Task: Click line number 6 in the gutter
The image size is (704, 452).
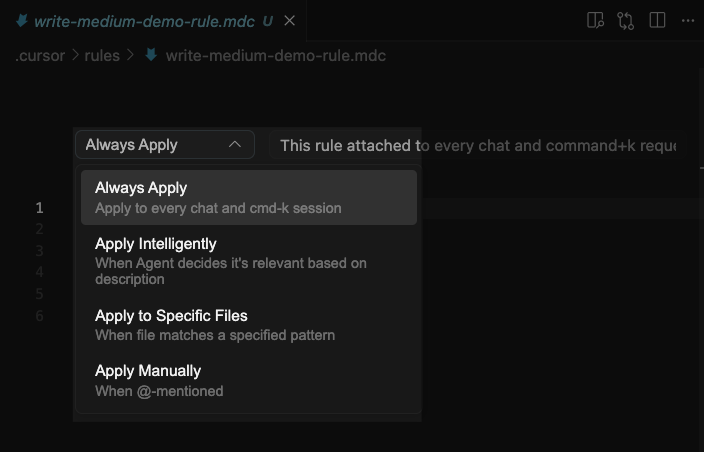Action: (x=40, y=316)
